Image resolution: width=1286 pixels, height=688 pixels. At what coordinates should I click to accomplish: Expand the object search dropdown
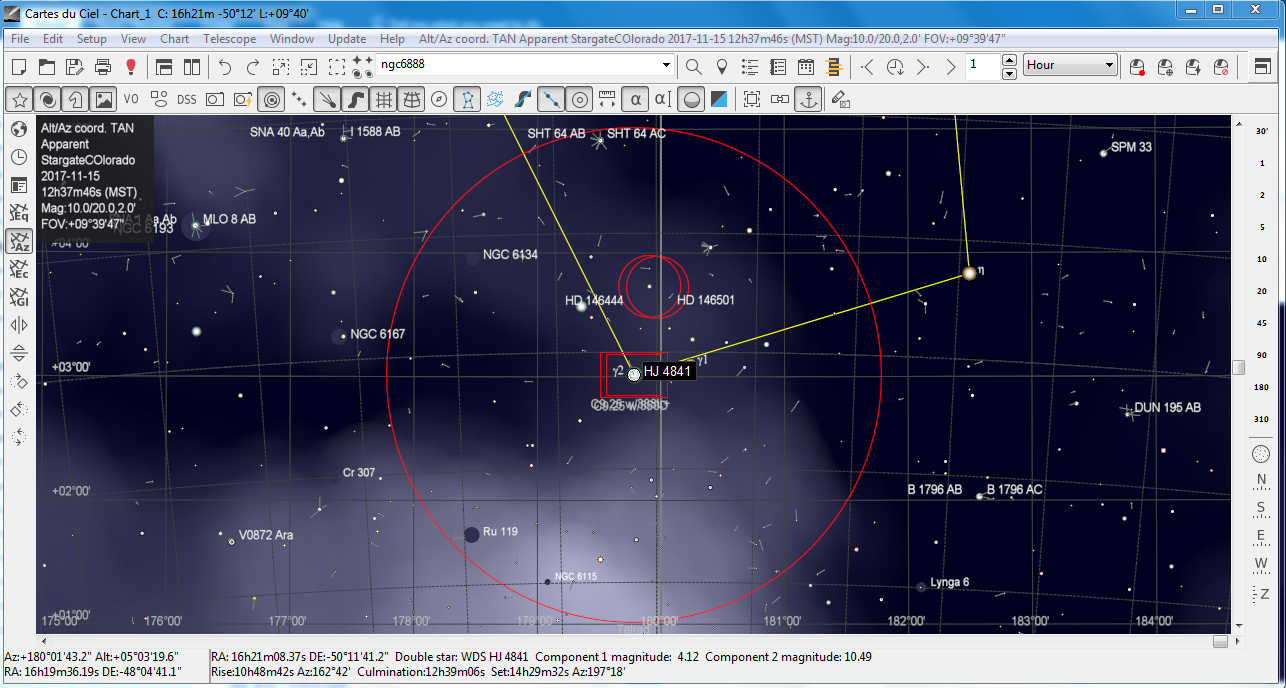tap(667, 66)
